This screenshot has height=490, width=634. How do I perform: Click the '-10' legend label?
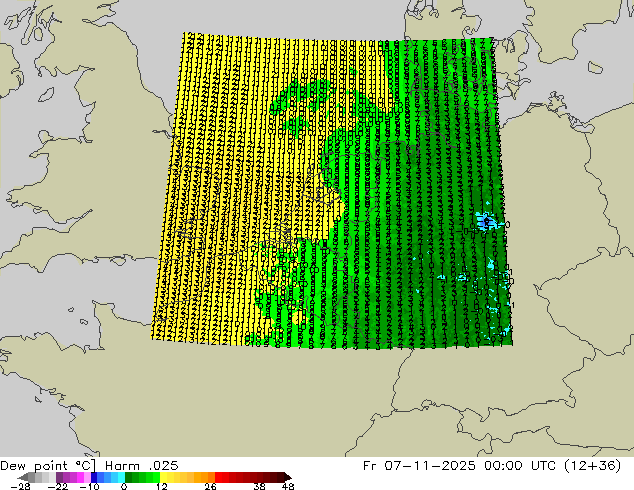[90, 486]
